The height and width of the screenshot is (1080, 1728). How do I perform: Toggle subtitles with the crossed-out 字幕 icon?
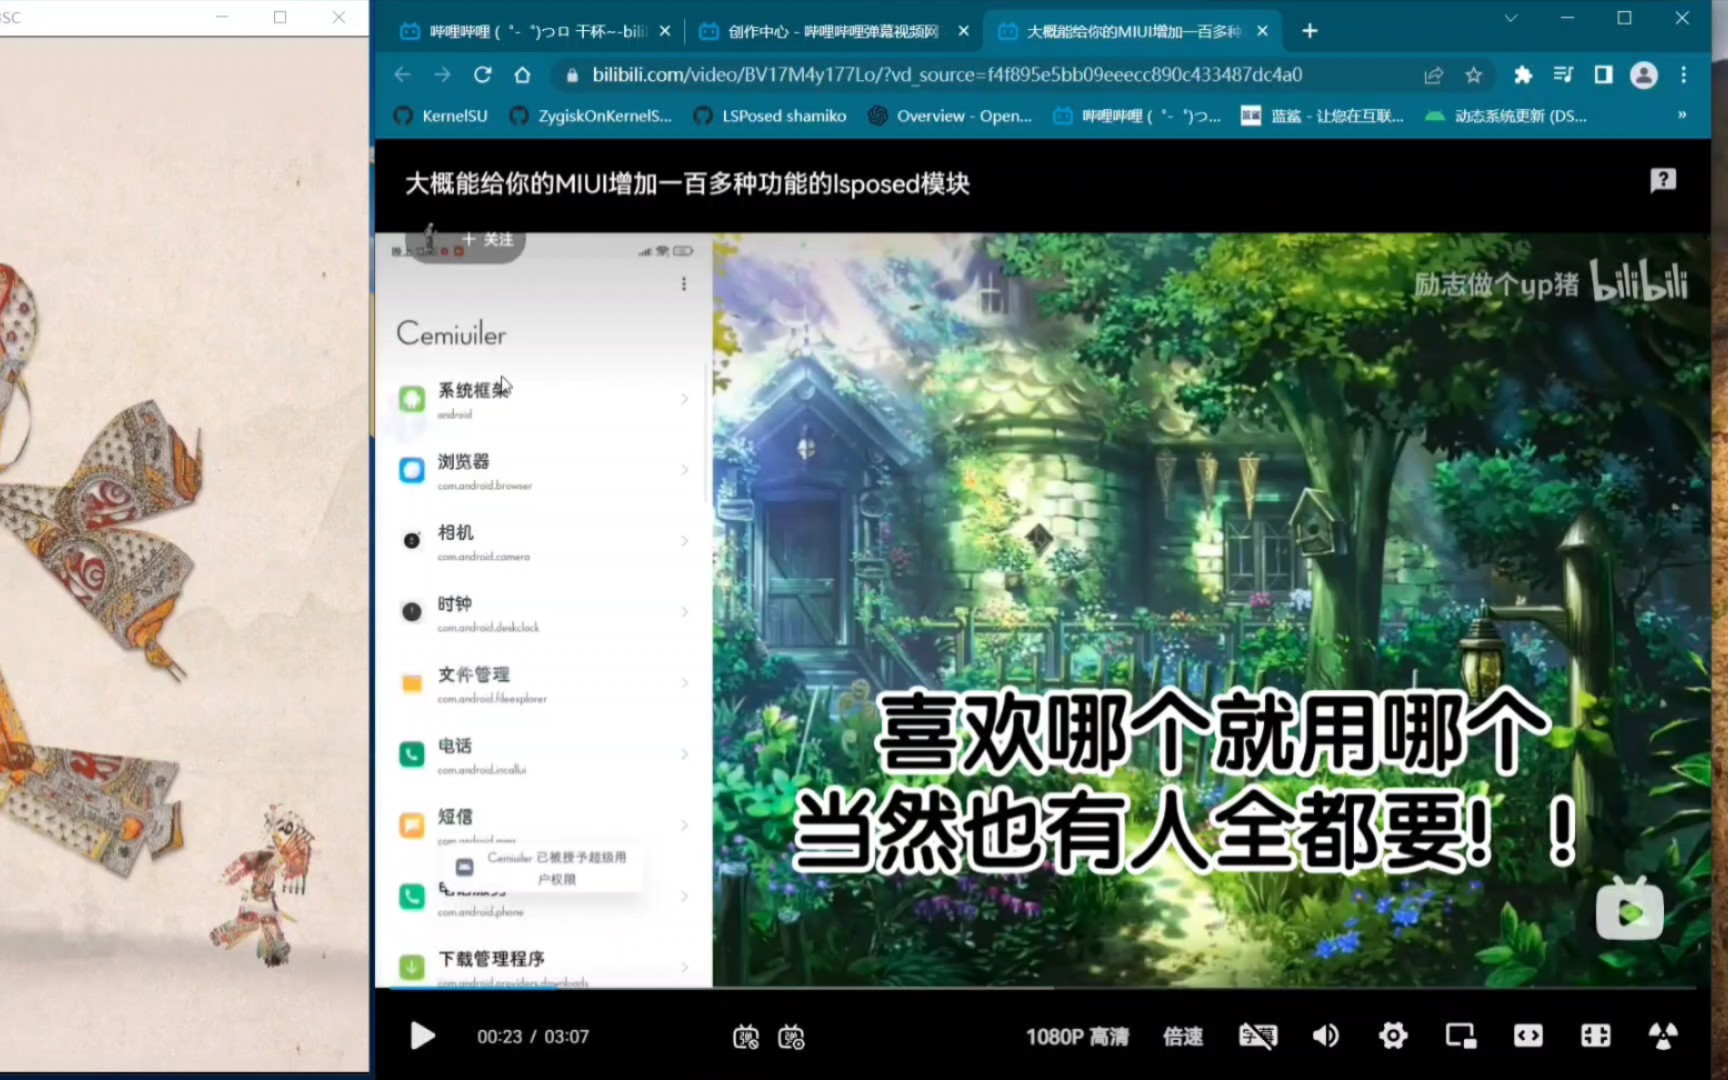coord(1258,1036)
